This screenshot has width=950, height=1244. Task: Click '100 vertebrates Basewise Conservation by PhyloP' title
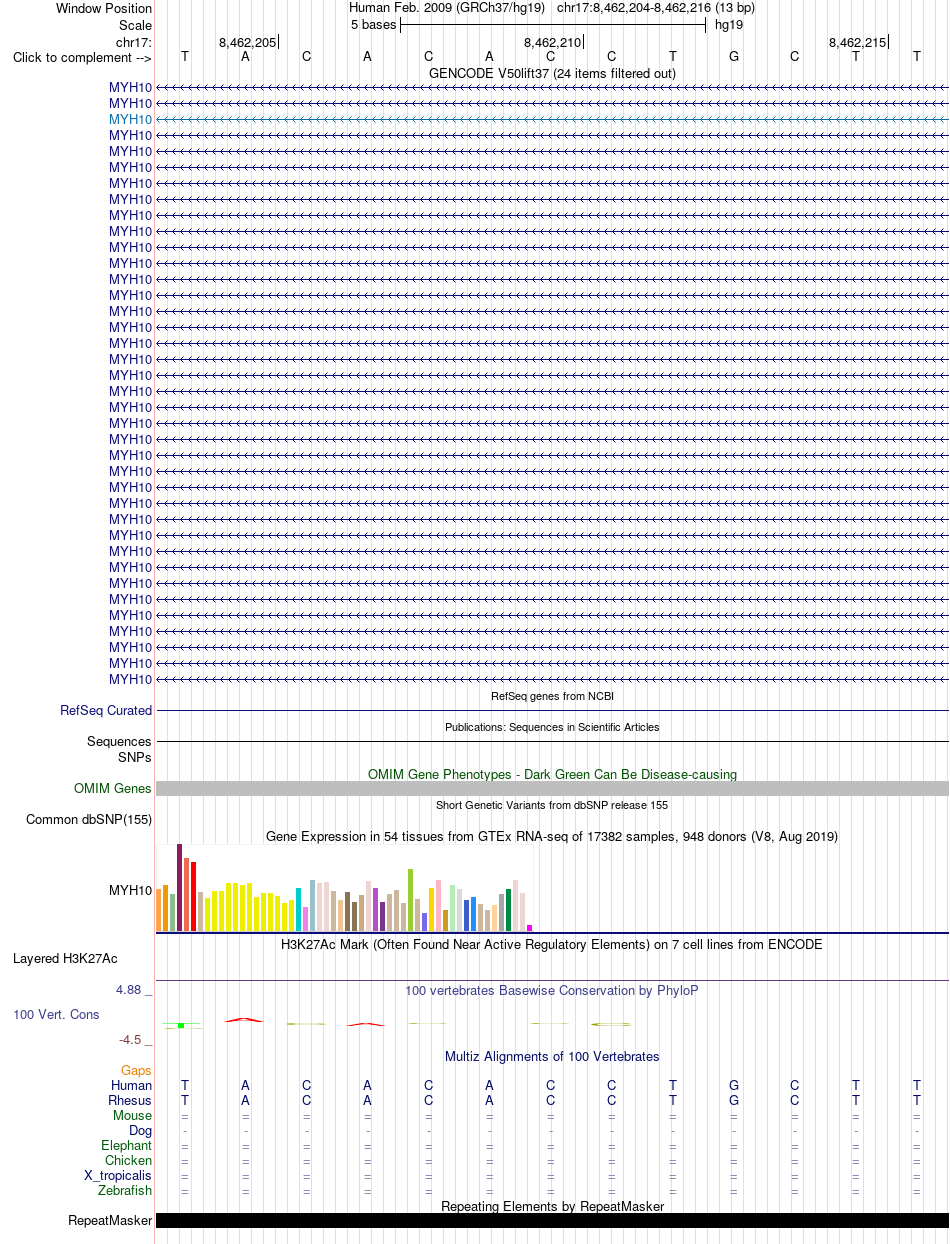click(x=552, y=990)
